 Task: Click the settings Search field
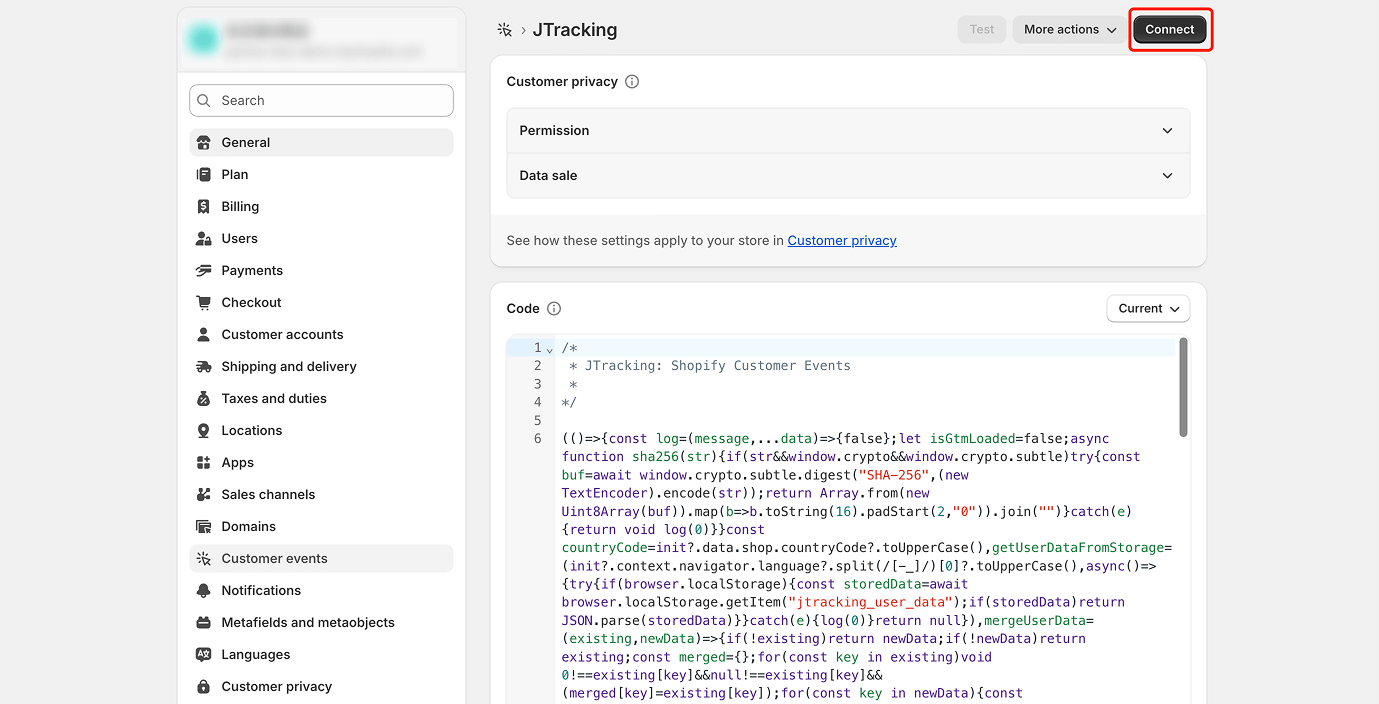coord(321,101)
